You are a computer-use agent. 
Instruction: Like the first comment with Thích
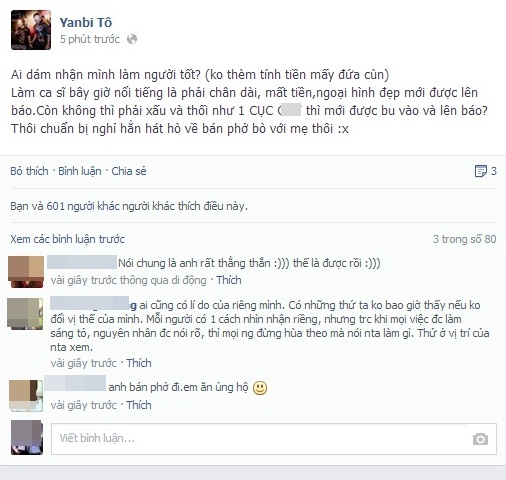pyautogui.click(x=229, y=280)
